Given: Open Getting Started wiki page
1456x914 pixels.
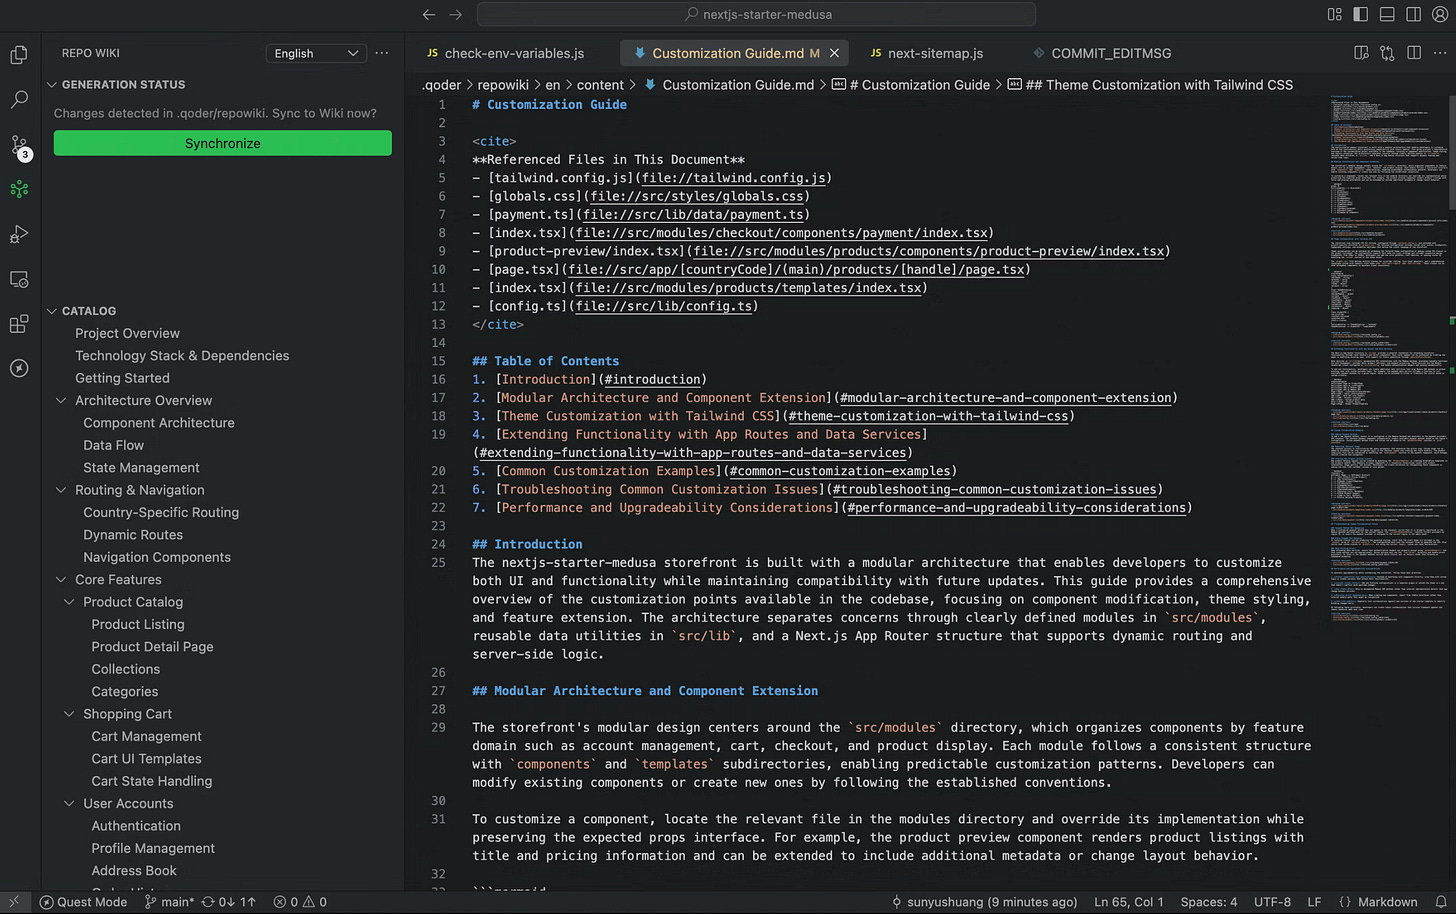Looking at the screenshot, I should [122, 378].
